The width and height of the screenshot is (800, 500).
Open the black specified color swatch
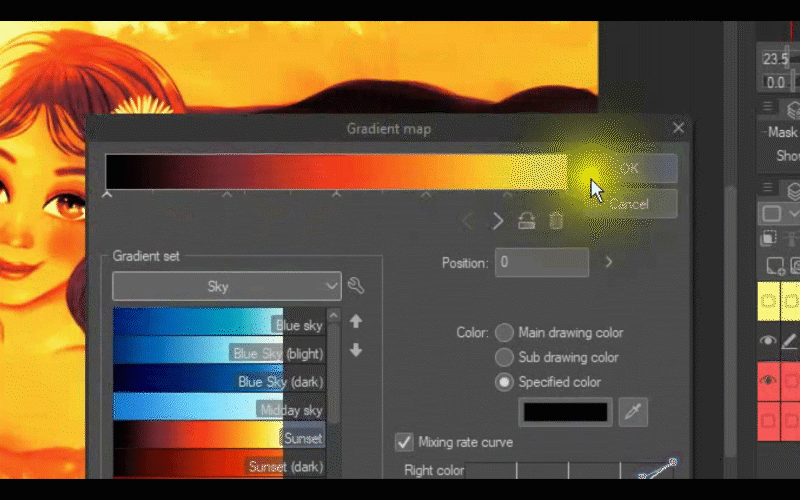565,412
